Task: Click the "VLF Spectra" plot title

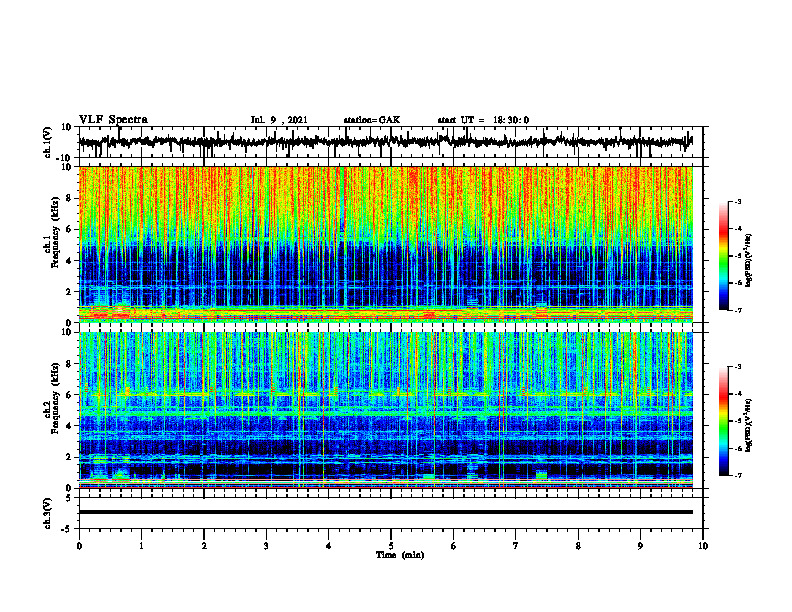Action: [113, 120]
